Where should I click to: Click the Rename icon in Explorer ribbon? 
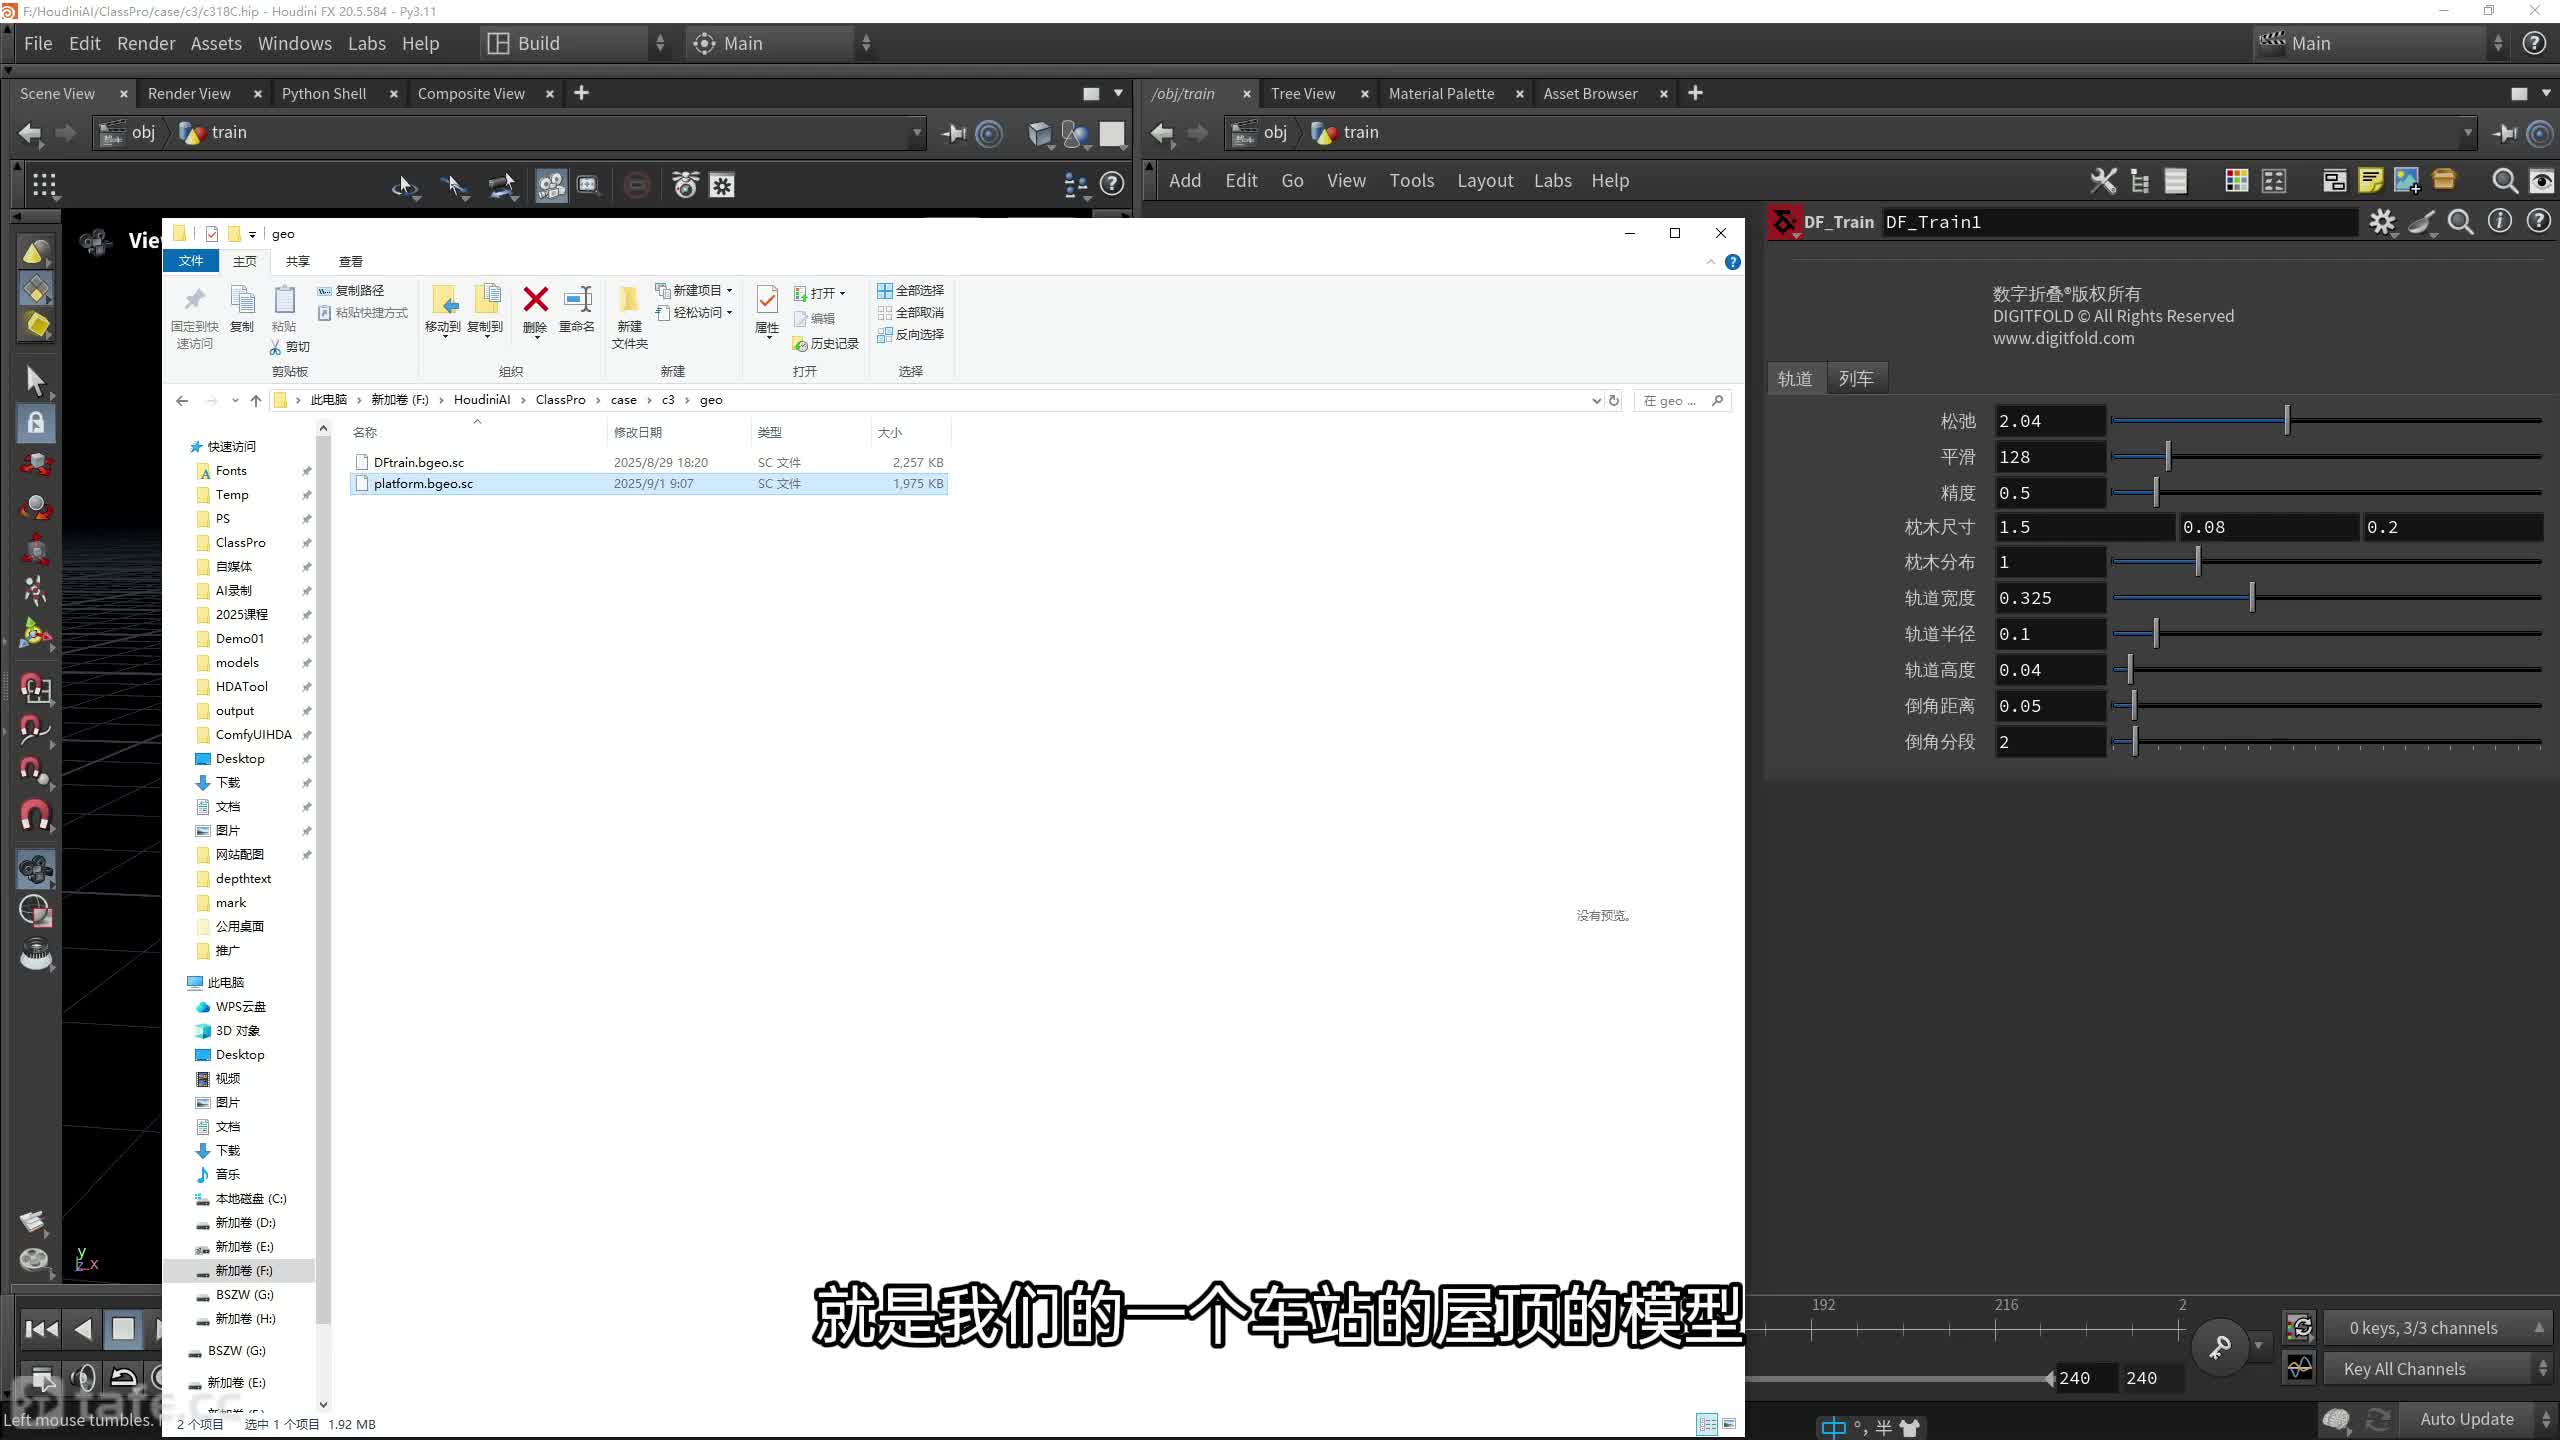pos(577,300)
